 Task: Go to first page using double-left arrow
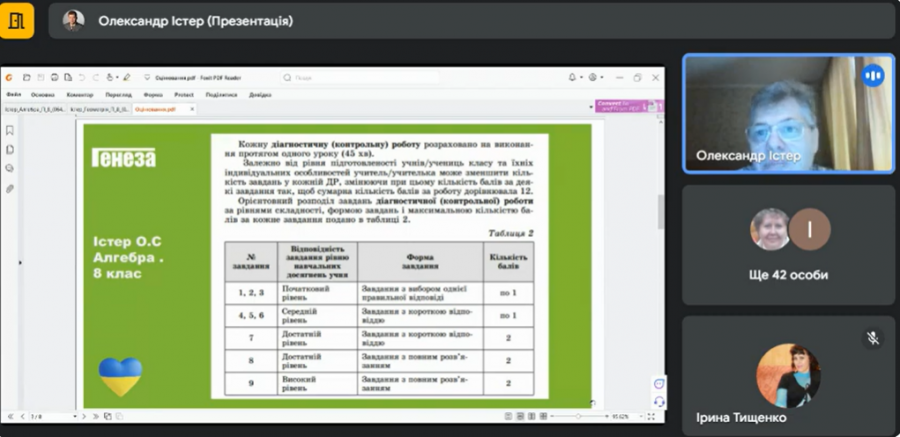(10, 416)
